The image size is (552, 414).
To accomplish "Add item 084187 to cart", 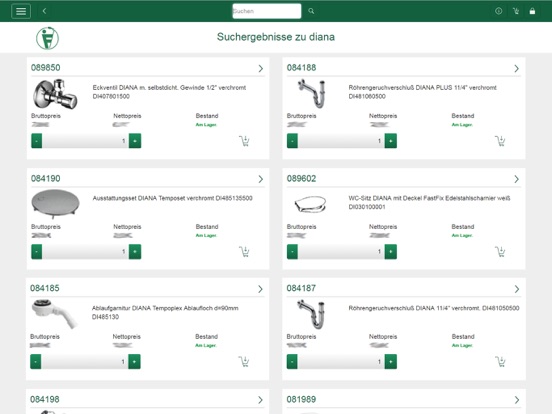I will point(500,362).
